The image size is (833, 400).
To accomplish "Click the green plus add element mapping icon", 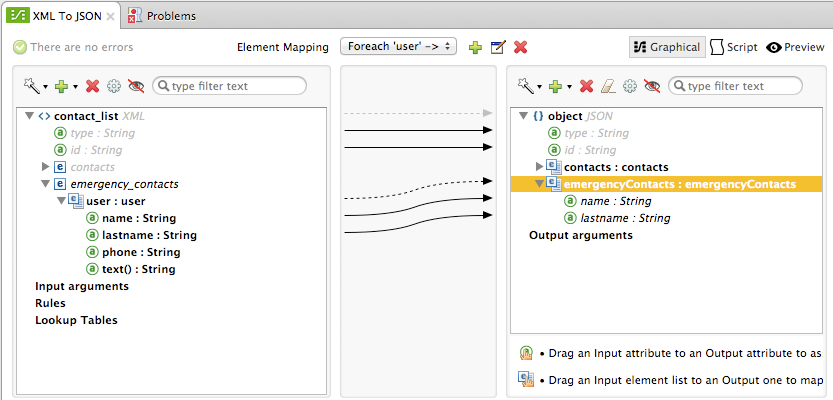I will [475, 47].
